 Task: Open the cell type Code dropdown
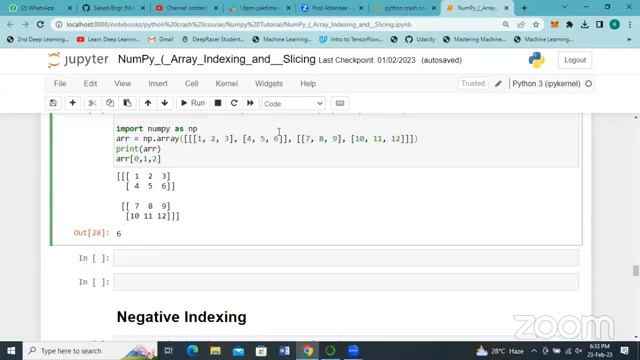[x=293, y=104]
